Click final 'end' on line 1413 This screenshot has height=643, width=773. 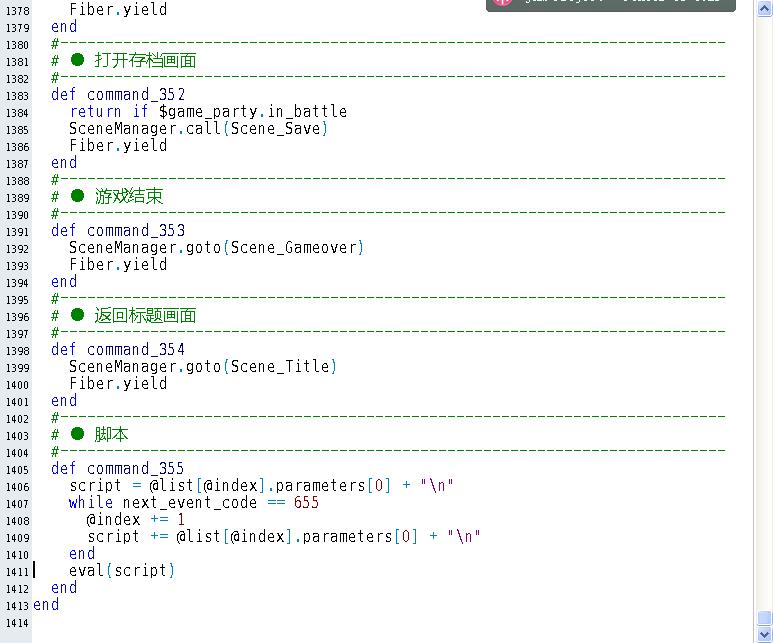click(46, 605)
